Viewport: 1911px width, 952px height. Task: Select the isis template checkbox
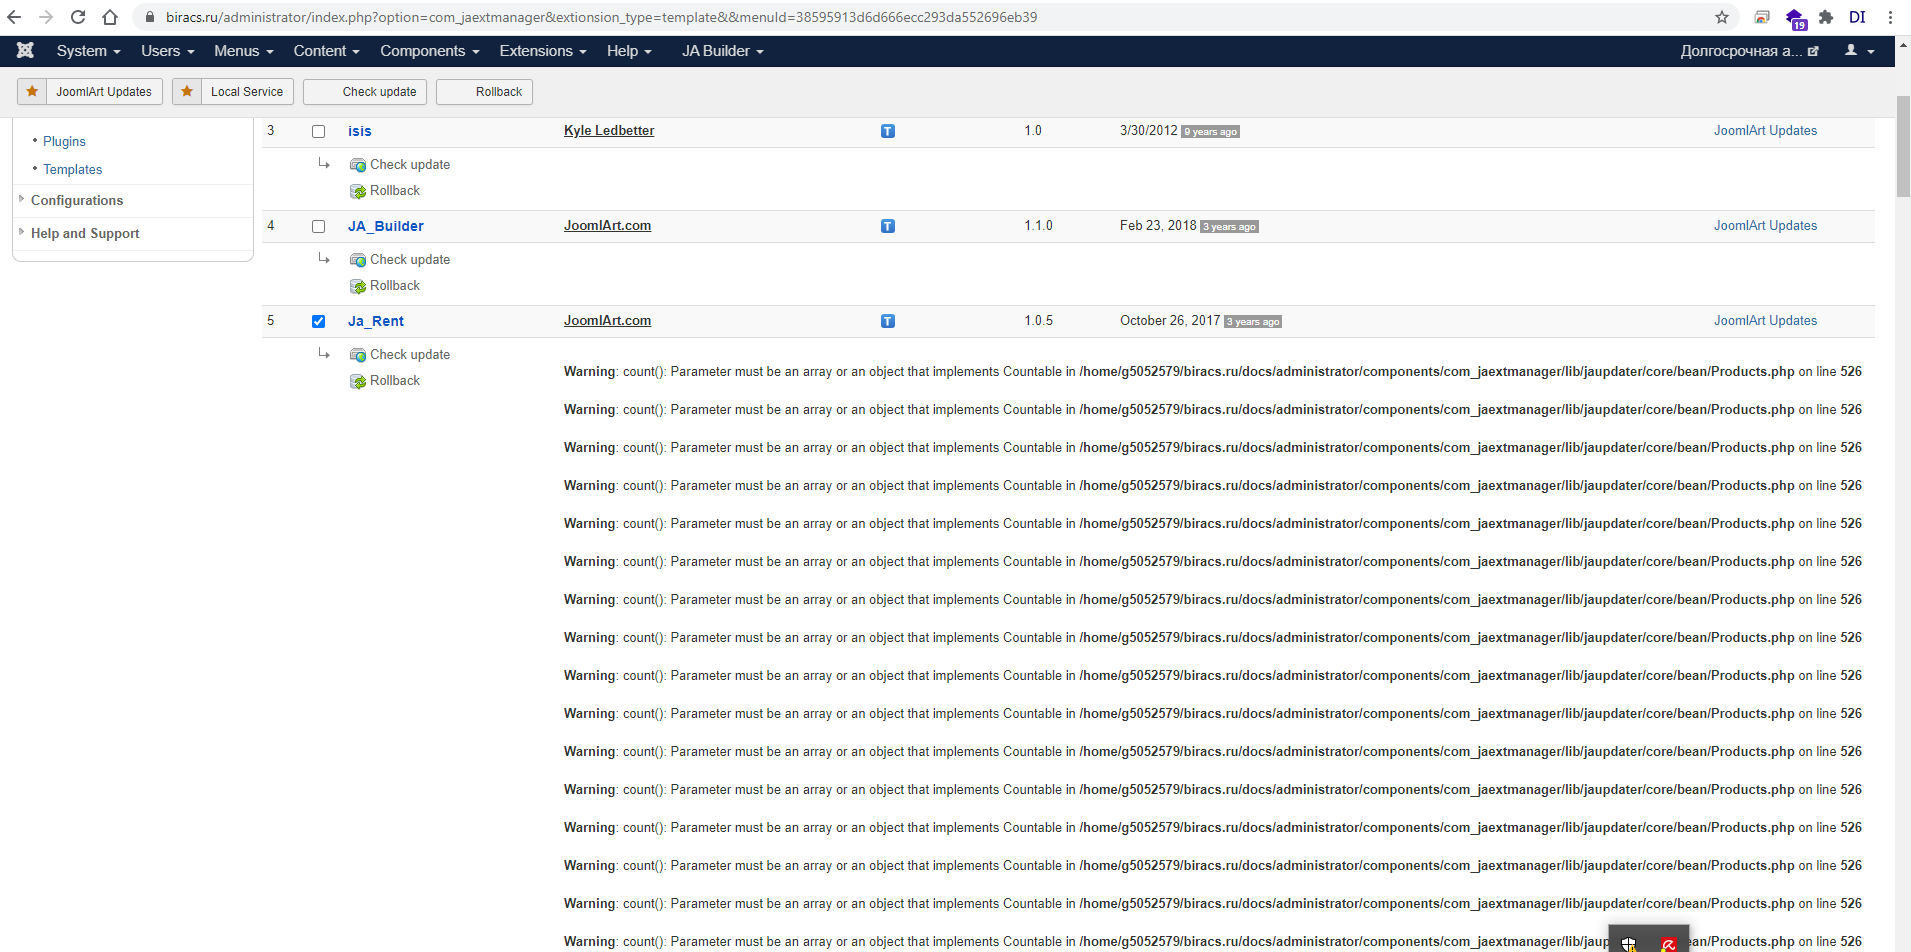[319, 131]
